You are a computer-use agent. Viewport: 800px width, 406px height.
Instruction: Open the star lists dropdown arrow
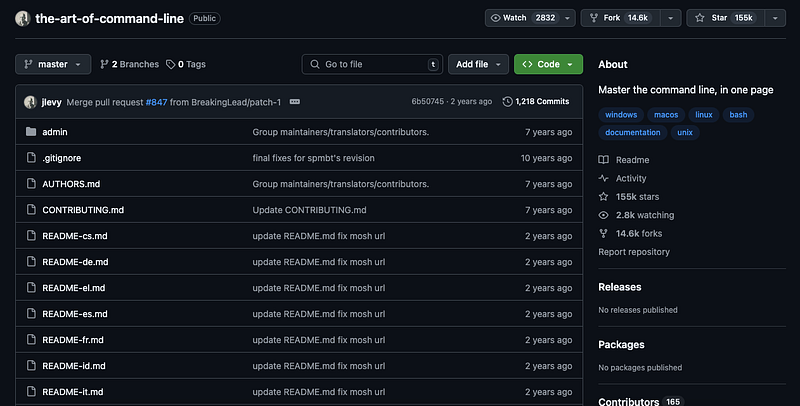coord(775,18)
